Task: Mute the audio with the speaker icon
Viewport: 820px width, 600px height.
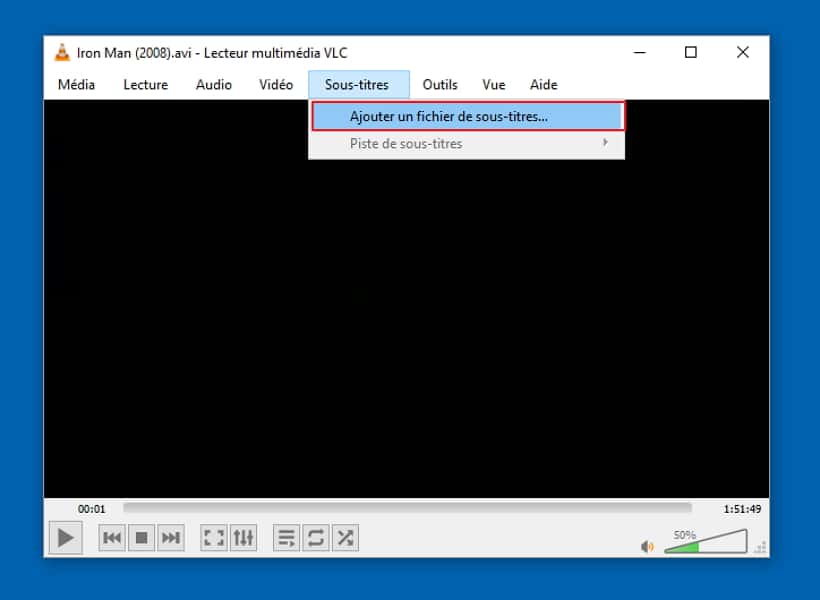Action: (647, 546)
